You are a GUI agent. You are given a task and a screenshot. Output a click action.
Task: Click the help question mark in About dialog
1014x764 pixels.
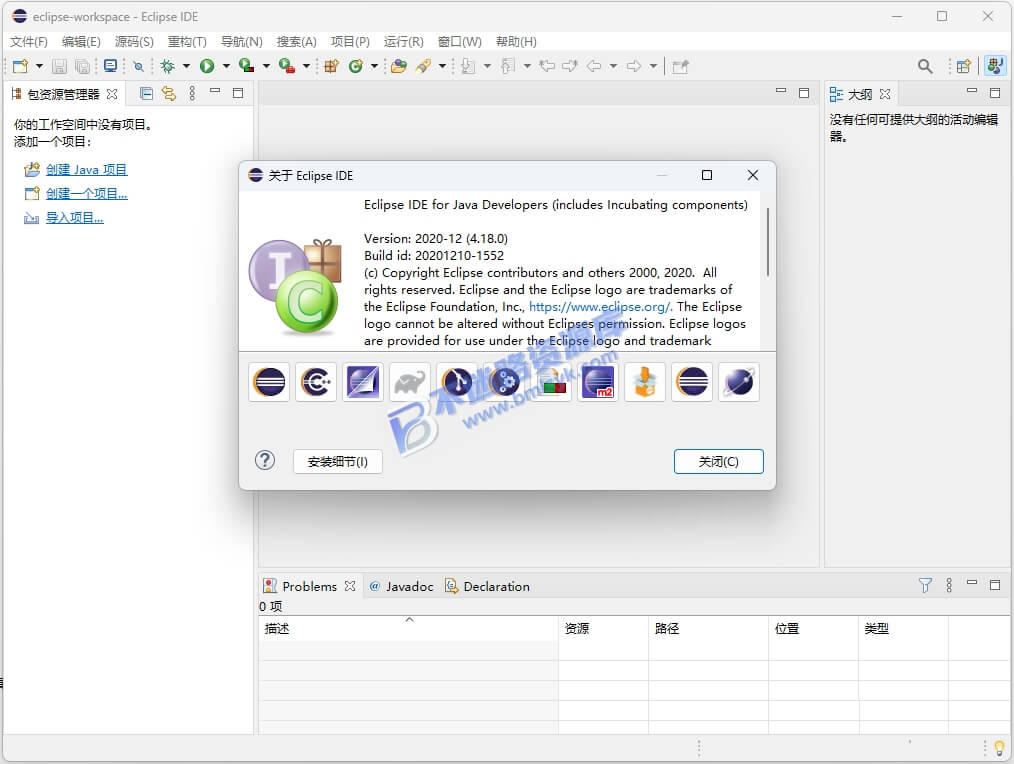[265, 461]
